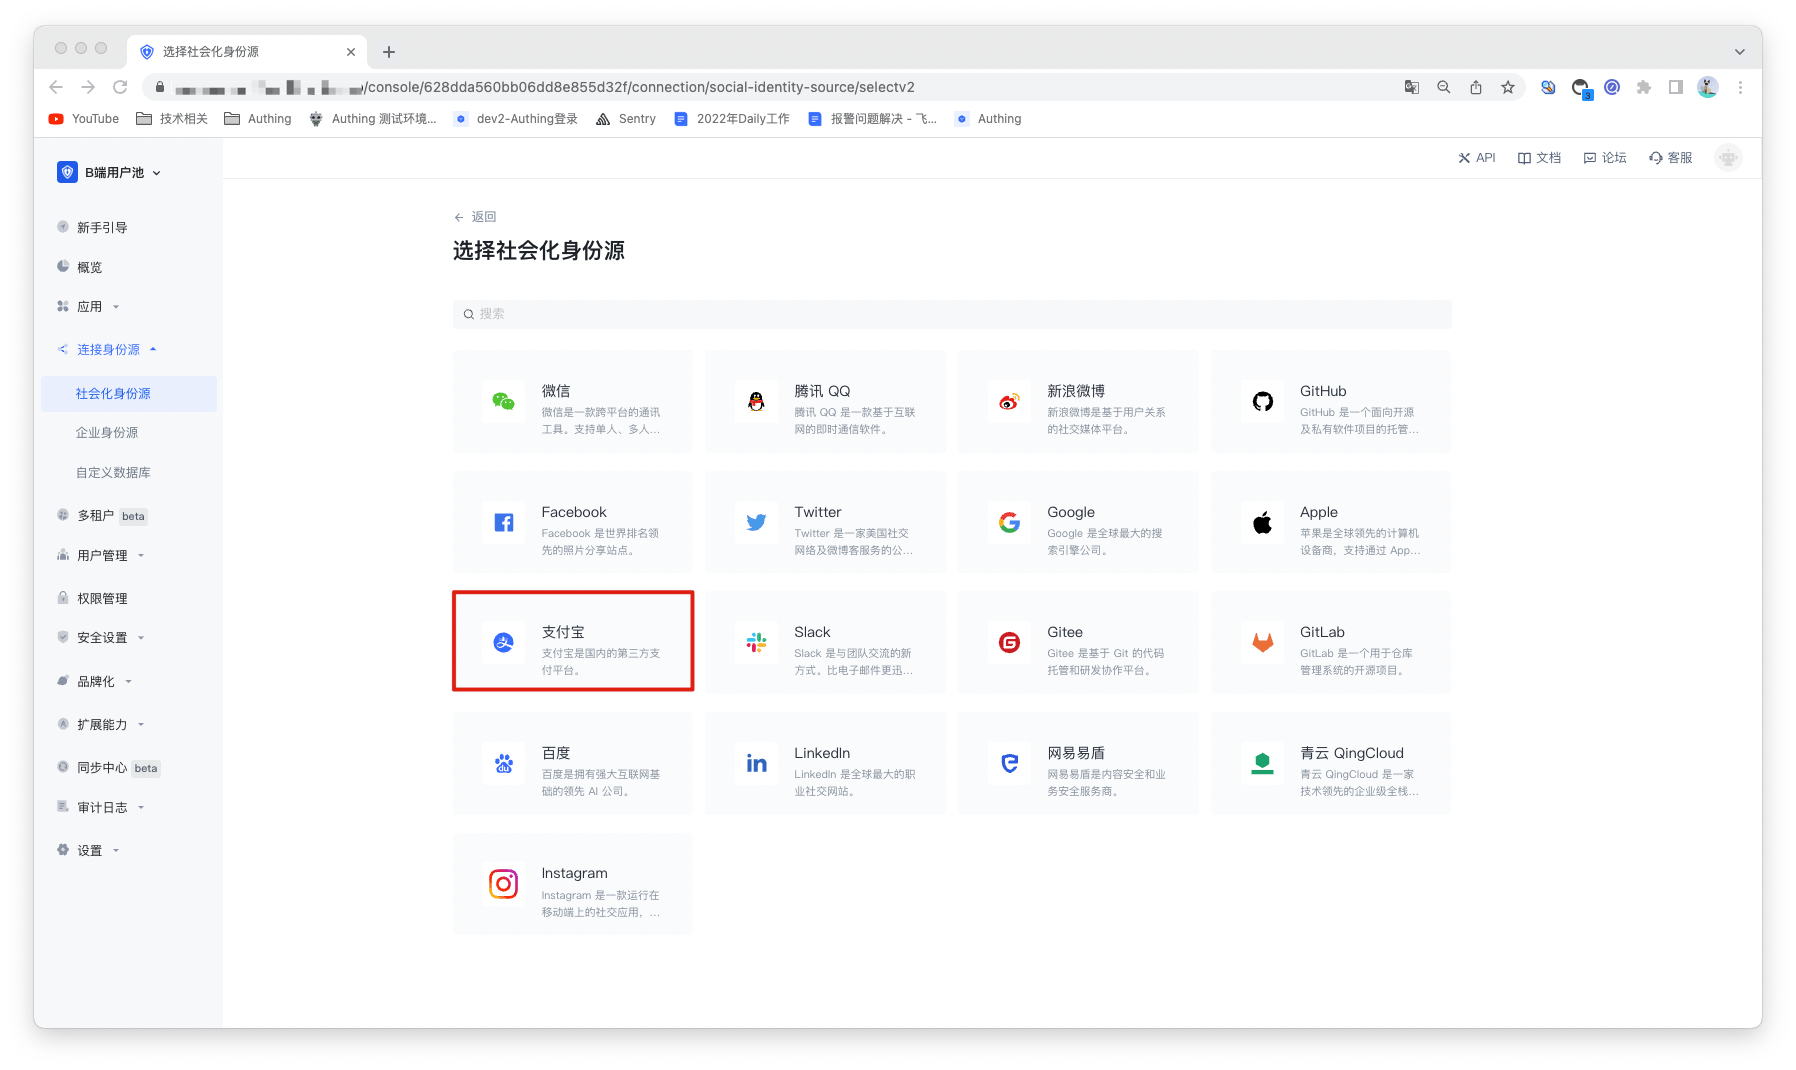
Task: Expand the 应用 sidebar menu
Action: click(x=90, y=307)
